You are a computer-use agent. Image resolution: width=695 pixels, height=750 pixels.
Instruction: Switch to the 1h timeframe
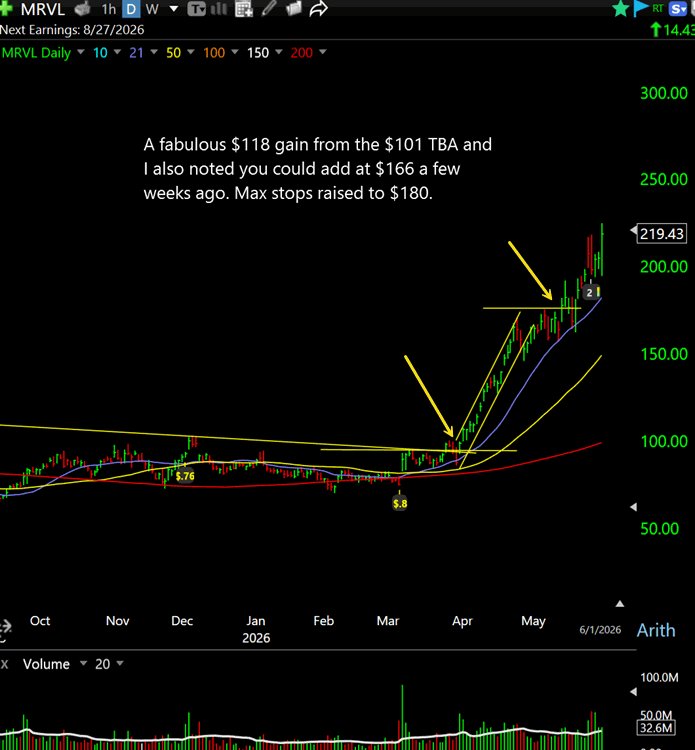(109, 9)
